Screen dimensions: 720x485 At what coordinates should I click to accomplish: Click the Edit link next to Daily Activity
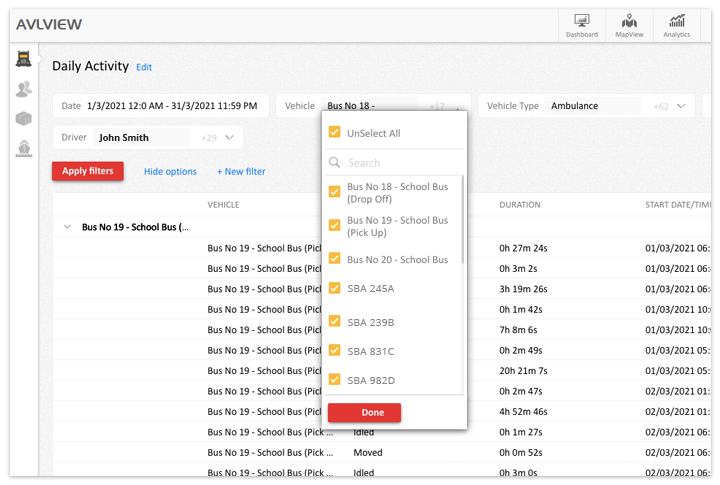(x=144, y=67)
